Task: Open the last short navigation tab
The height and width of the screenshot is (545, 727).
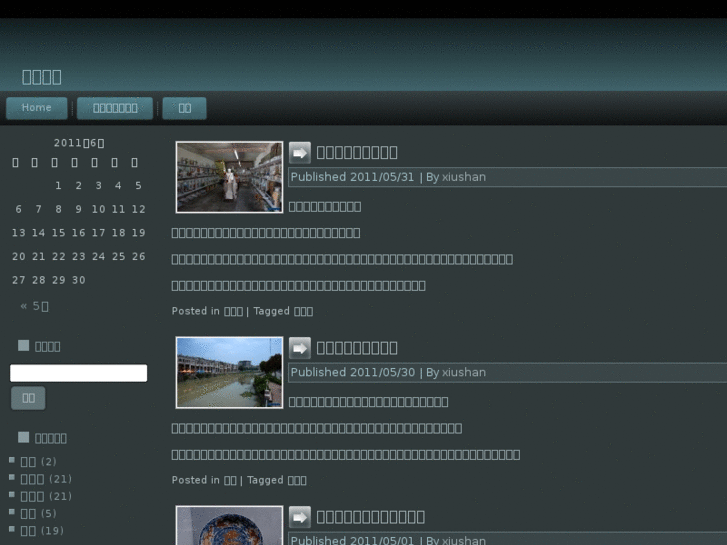Action: tap(185, 108)
